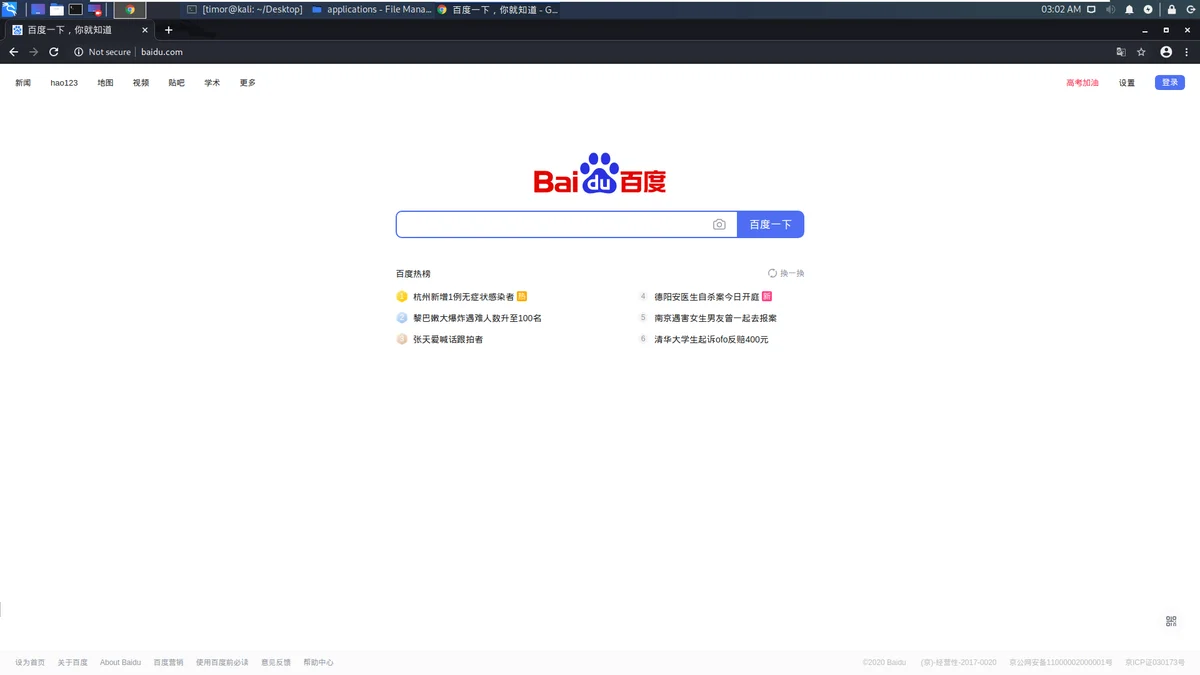Open the 地图 navigation link
The image size is (1200, 675).
[105, 83]
